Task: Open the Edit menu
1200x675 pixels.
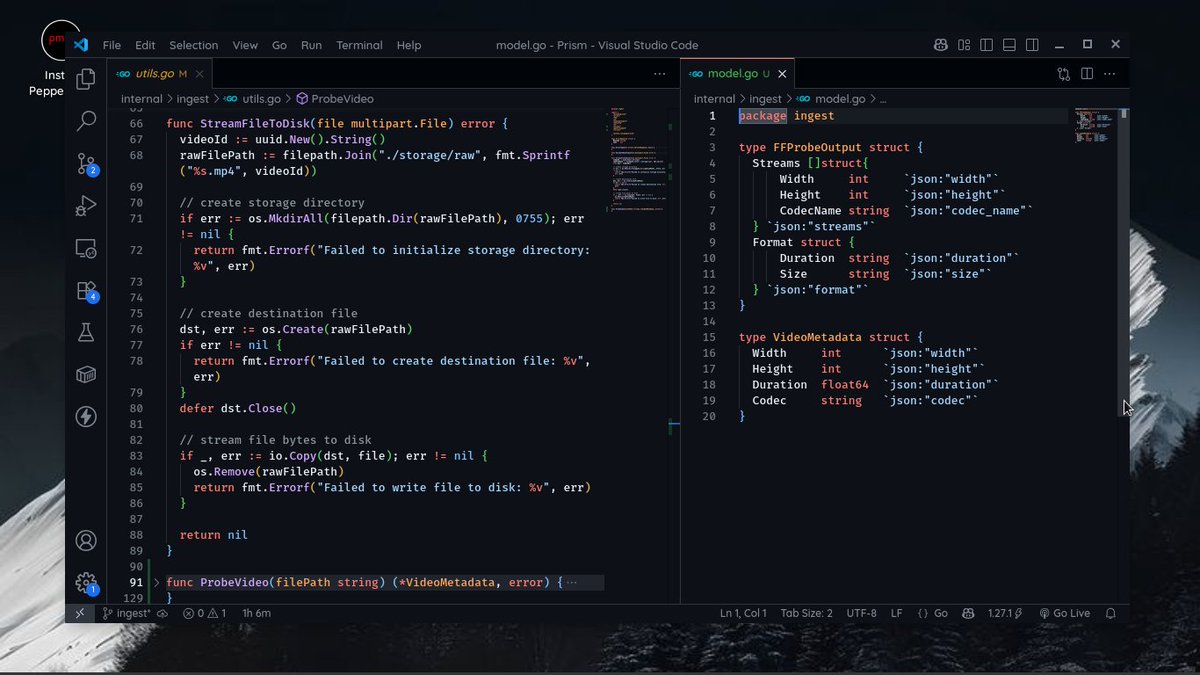Action: (145, 45)
